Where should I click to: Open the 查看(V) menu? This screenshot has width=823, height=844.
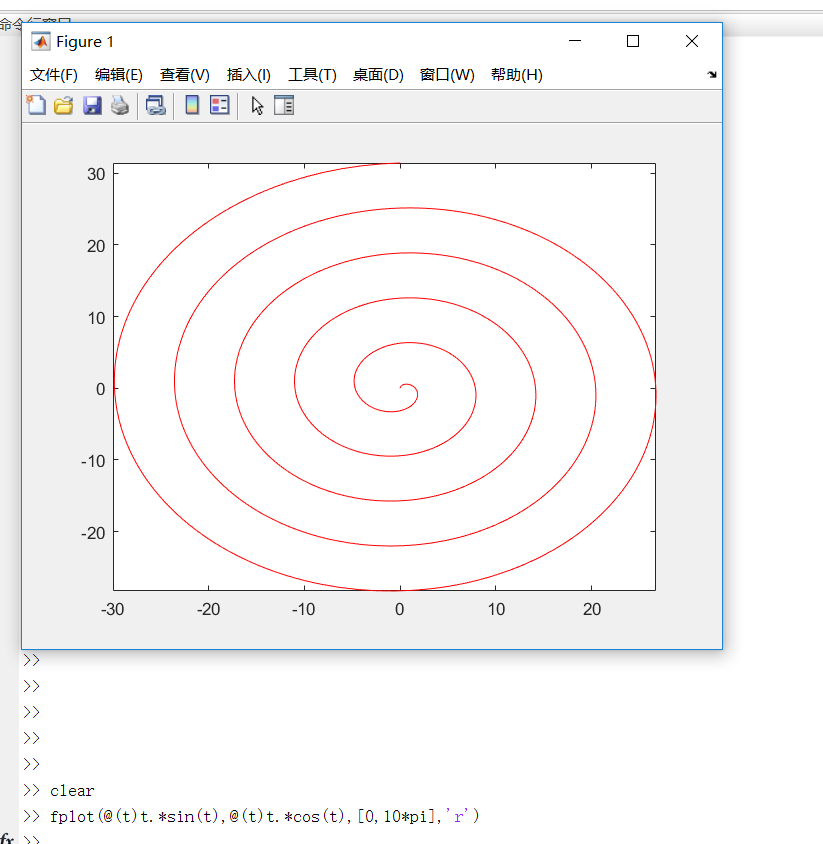[184, 74]
